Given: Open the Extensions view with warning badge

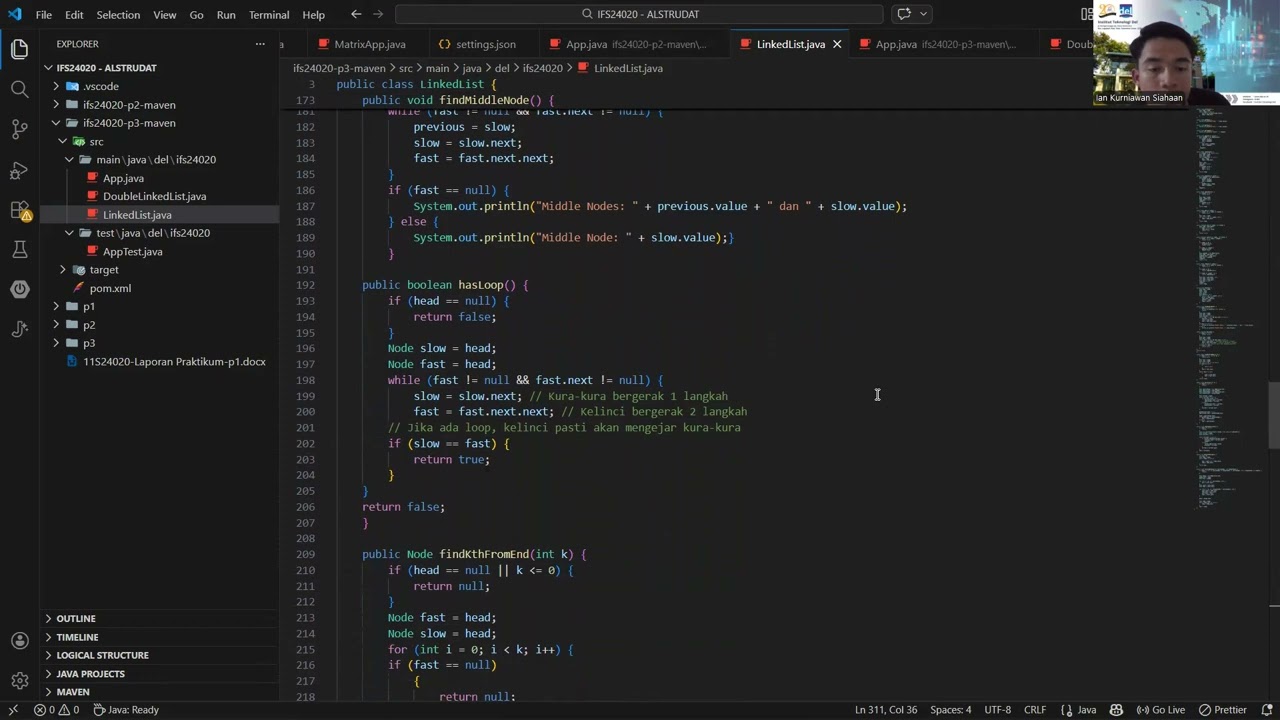Looking at the screenshot, I should click(x=19, y=210).
